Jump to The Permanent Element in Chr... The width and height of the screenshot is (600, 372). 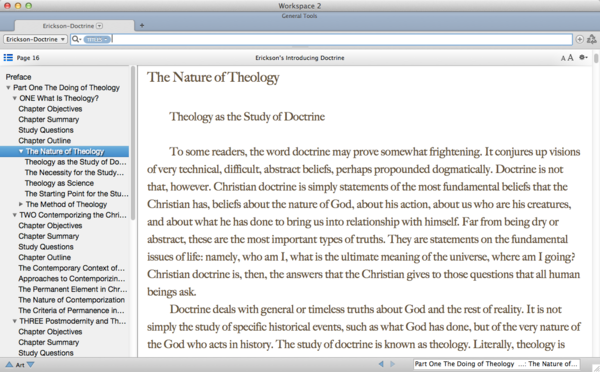(x=73, y=289)
